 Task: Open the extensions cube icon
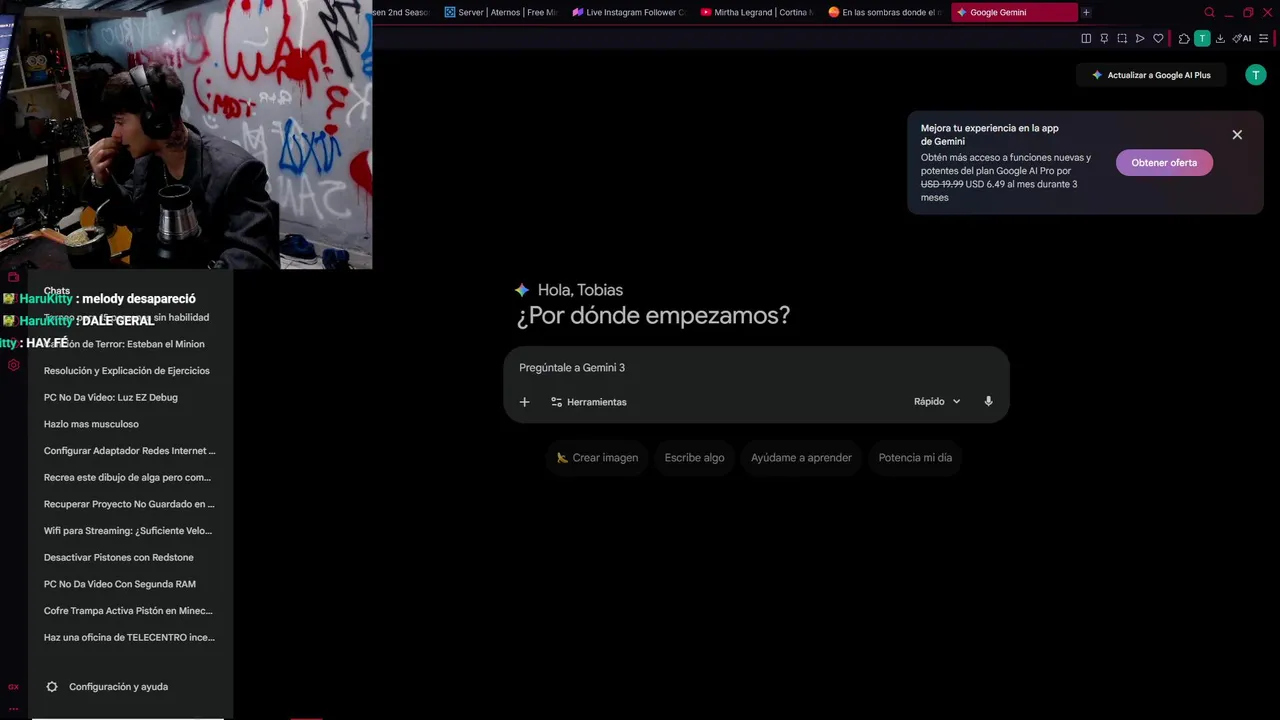[1184, 39]
